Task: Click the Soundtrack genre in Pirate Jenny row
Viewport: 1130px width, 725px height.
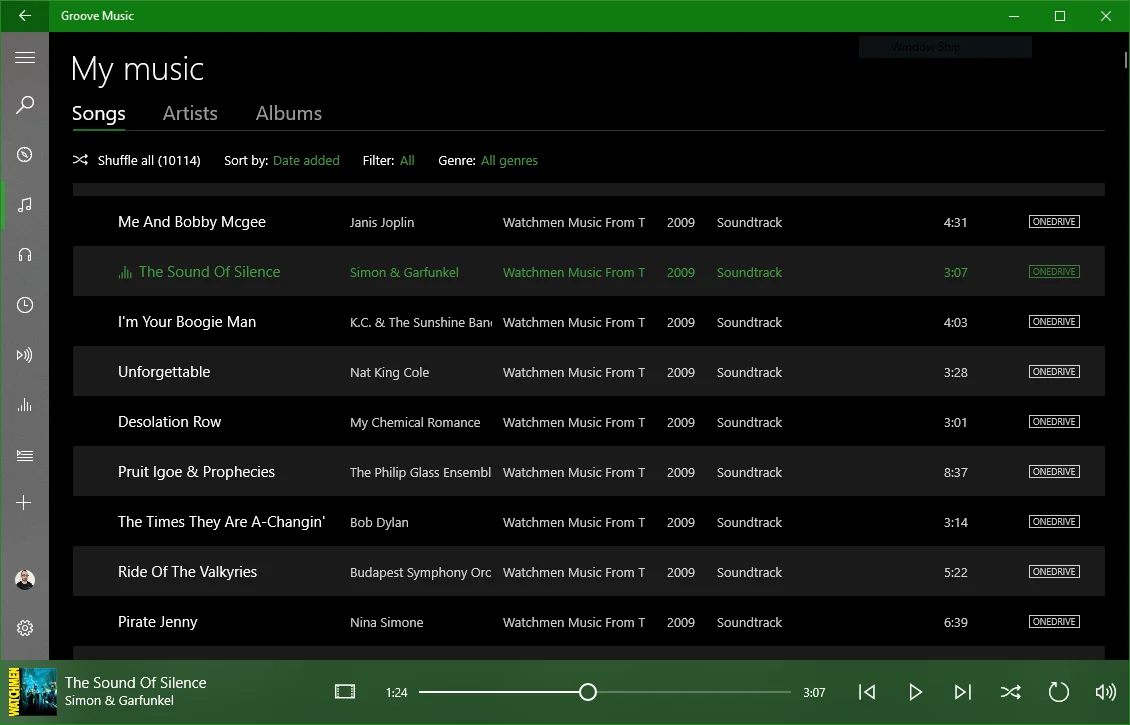Action: (749, 623)
